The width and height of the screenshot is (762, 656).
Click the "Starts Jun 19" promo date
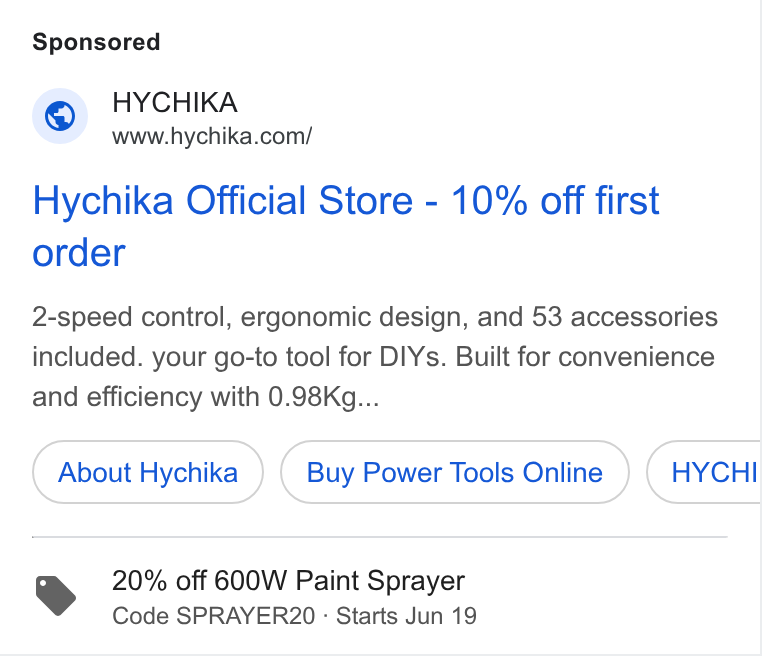[406, 616]
